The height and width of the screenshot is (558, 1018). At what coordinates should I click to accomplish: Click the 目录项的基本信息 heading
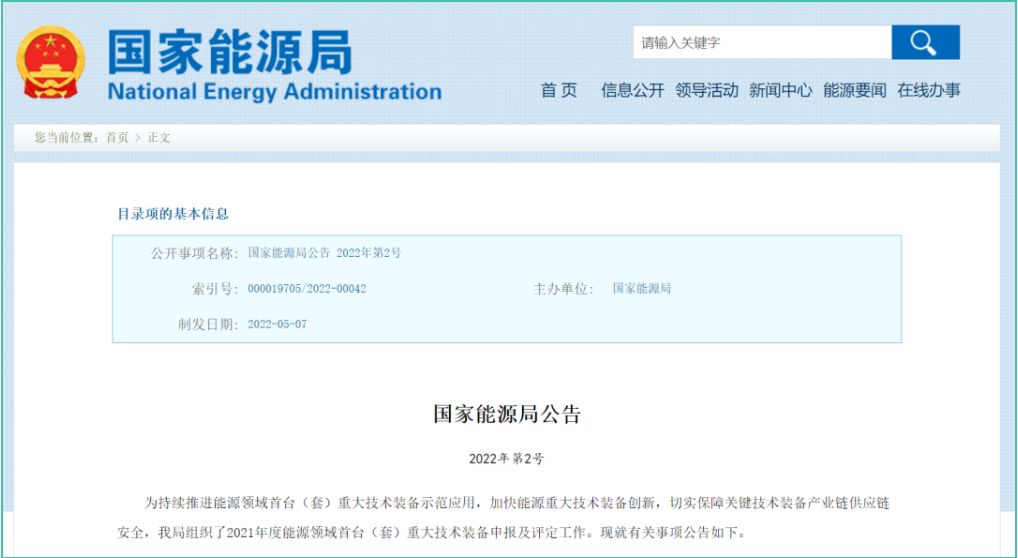pyautogui.click(x=173, y=214)
